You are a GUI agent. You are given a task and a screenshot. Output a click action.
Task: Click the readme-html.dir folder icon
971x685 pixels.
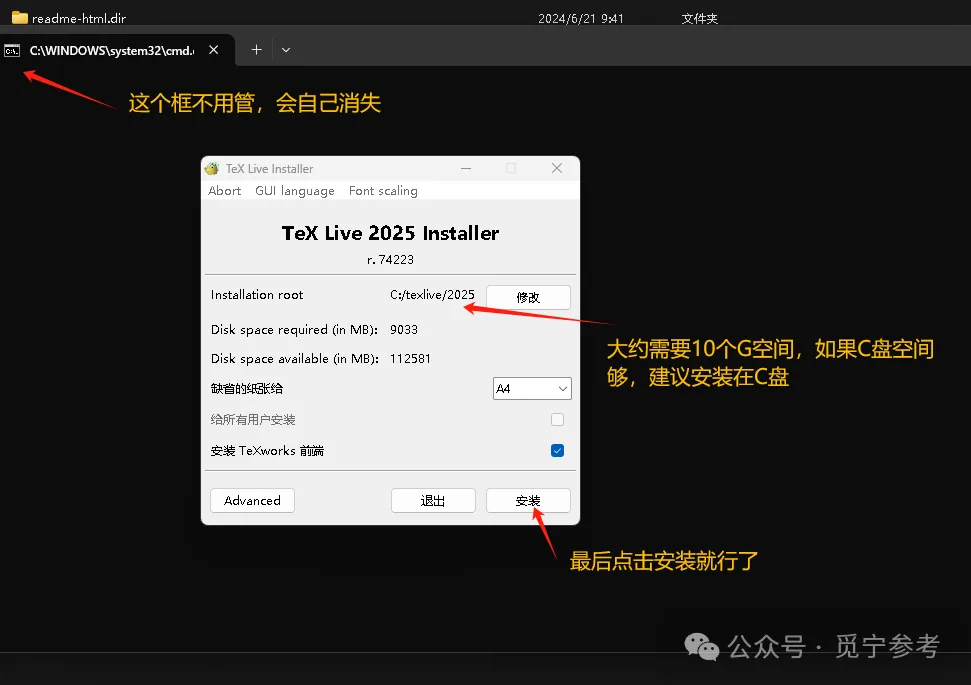(x=20, y=18)
